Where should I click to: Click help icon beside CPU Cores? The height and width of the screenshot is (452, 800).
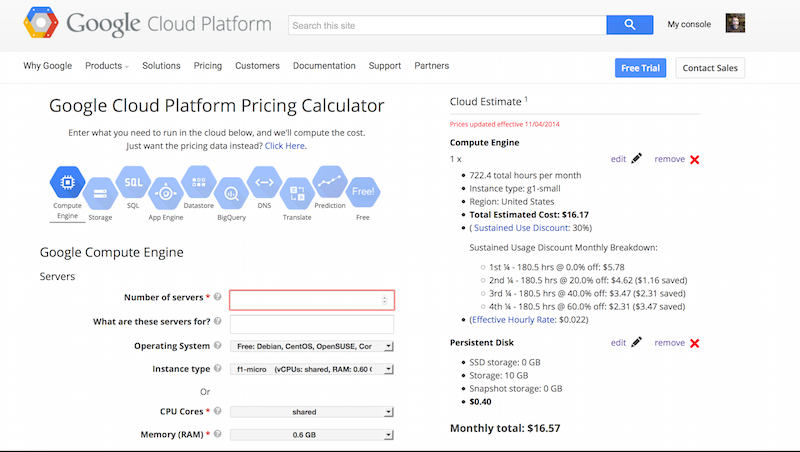(x=217, y=411)
